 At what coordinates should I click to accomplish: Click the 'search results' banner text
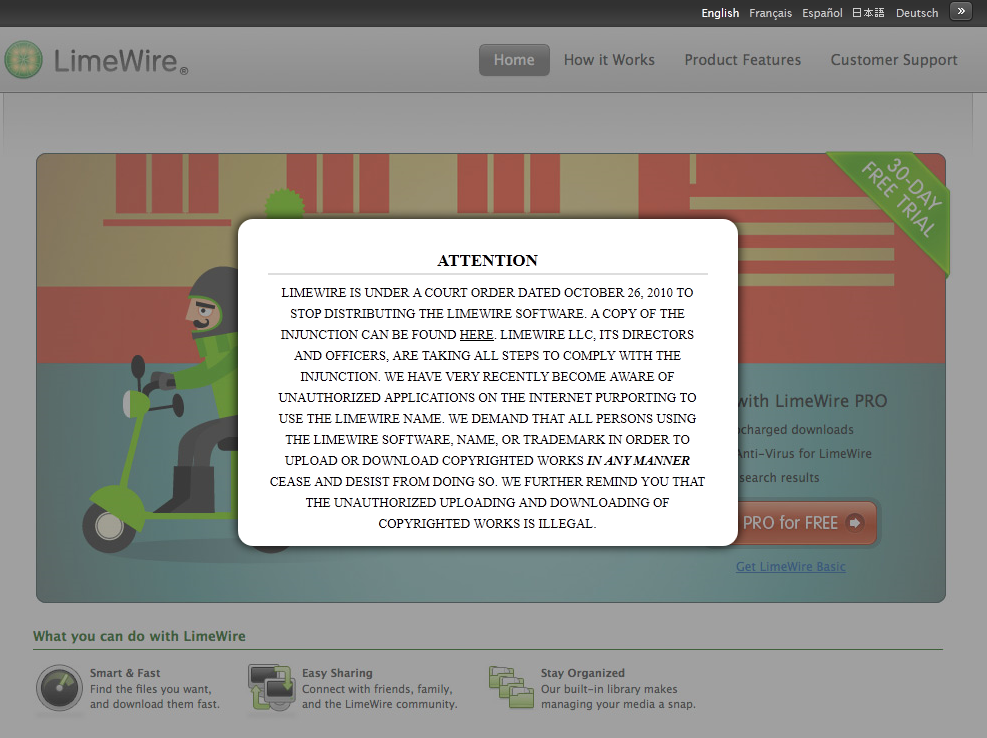(x=779, y=477)
